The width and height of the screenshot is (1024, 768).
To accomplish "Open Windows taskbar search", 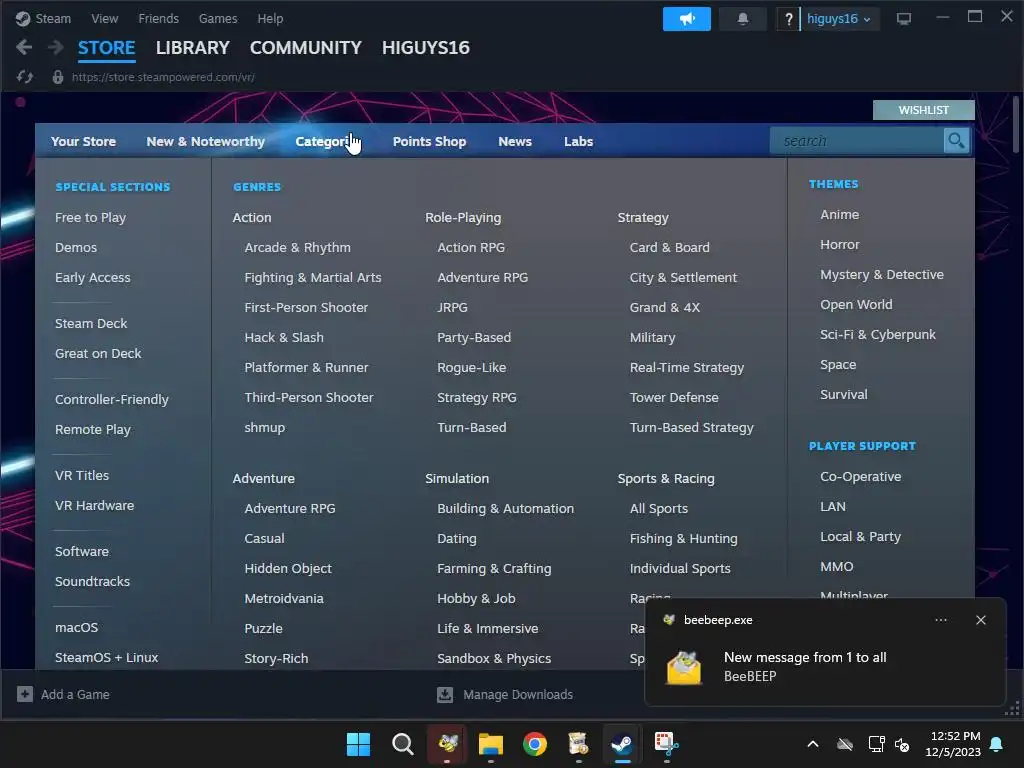I will [x=402, y=744].
